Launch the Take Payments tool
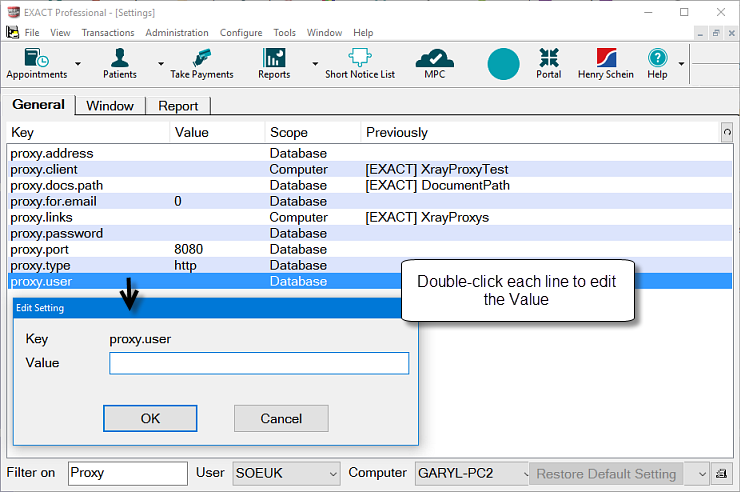This screenshot has height=492, width=740. (x=202, y=64)
